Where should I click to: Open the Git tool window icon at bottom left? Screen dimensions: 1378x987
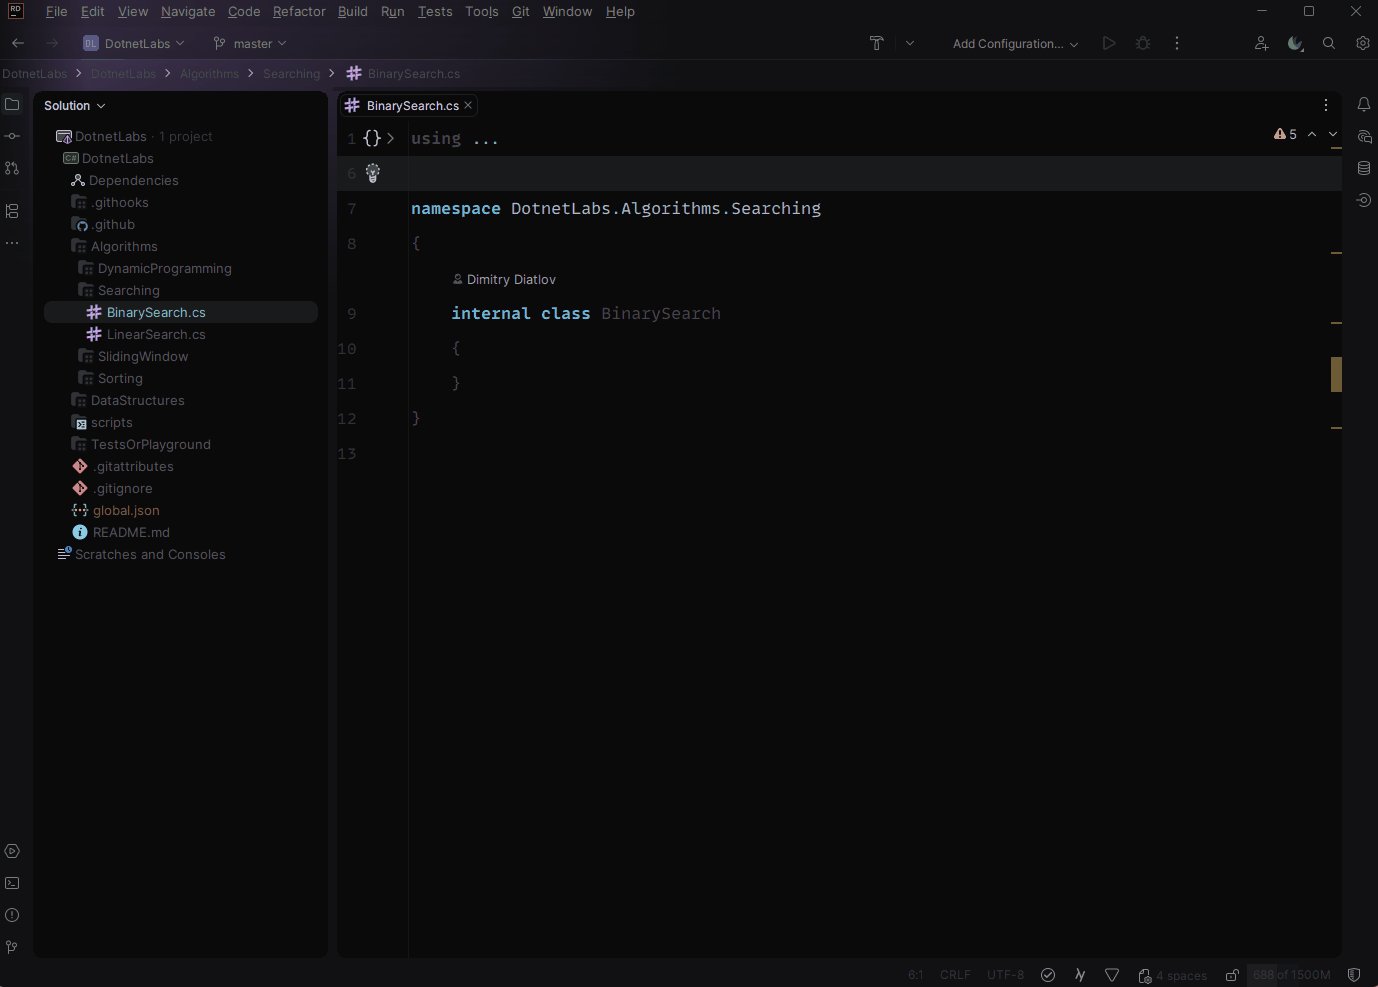[12, 947]
